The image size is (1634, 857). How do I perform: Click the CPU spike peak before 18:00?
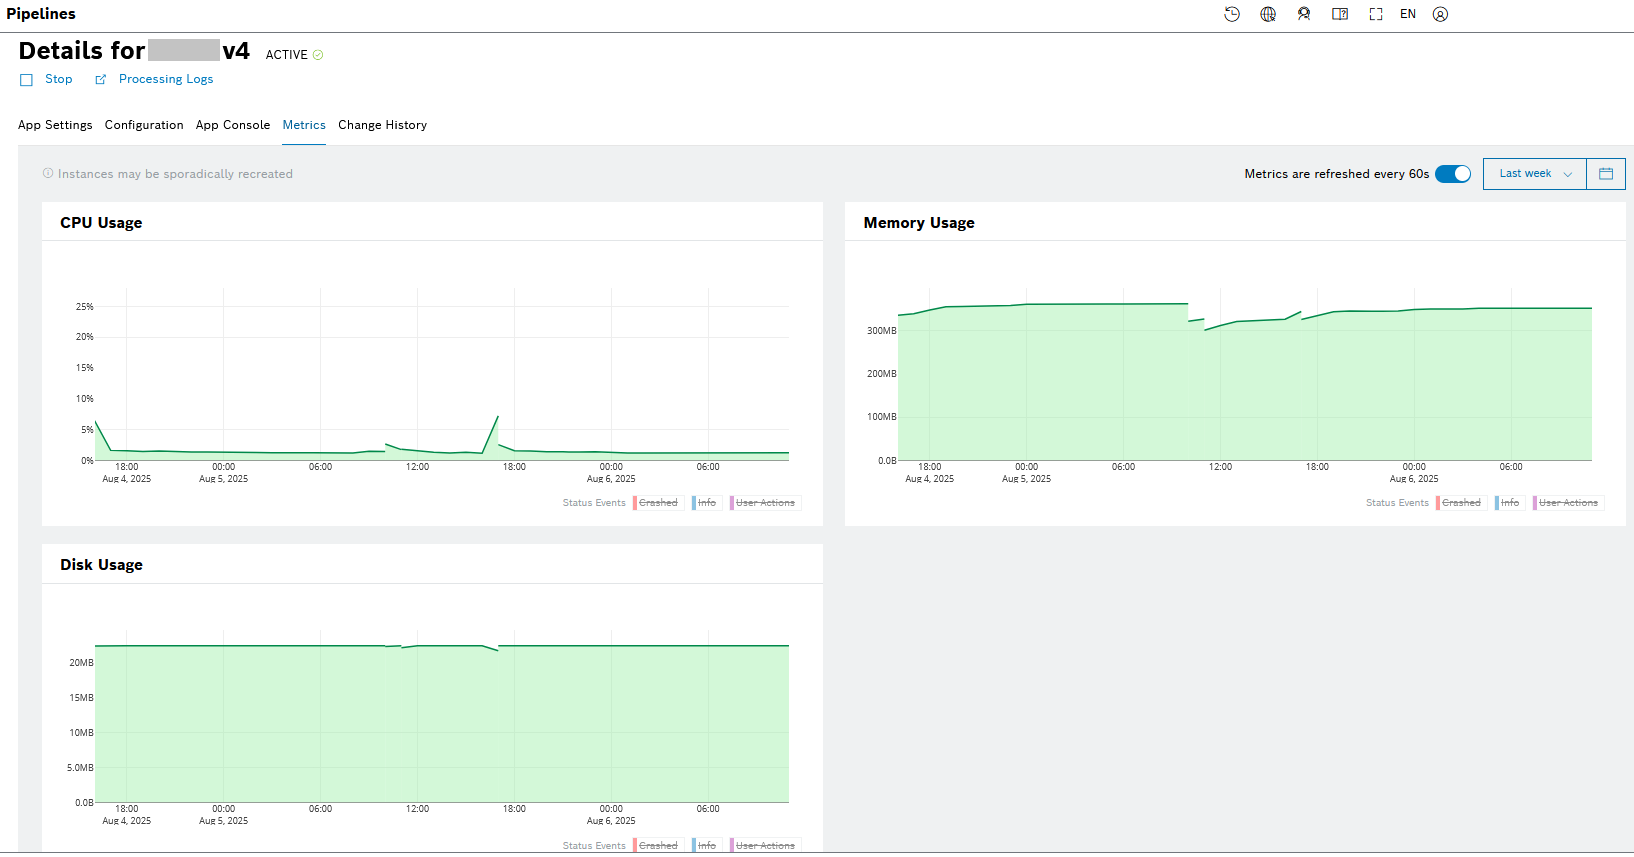pyautogui.click(x=498, y=417)
